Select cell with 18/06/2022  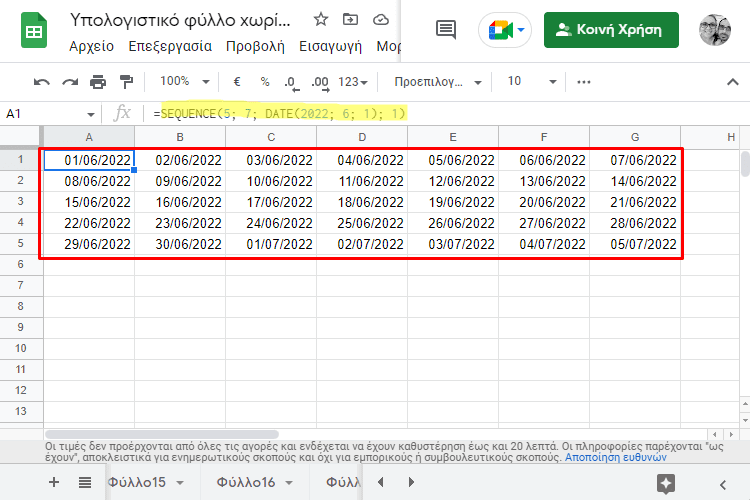pyautogui.click(x=362, y=202)
